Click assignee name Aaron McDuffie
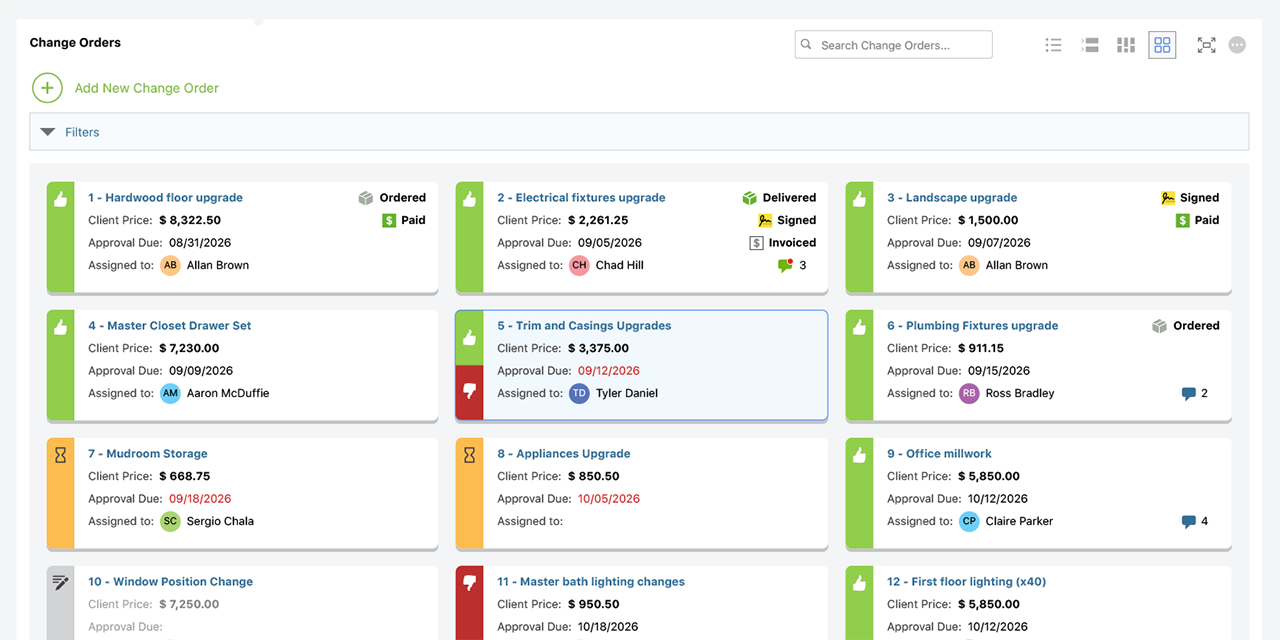1280x640 pixels. [228, 393]
